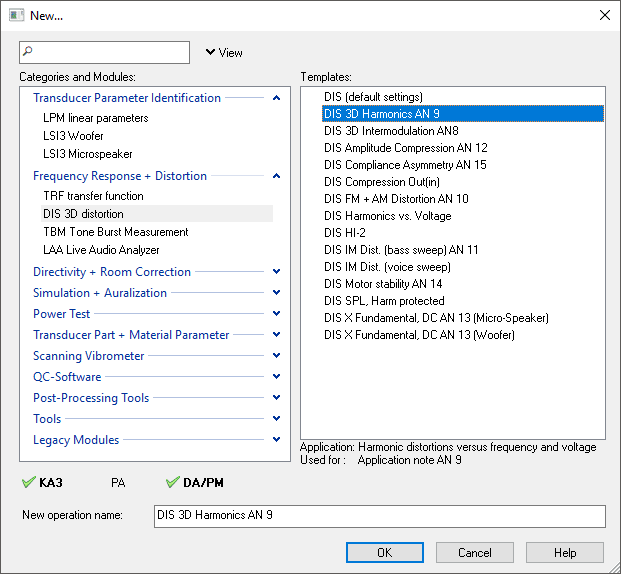The image size is (621, 574).
Task: Open the View dropdown
Action: (x=224, y=53)
